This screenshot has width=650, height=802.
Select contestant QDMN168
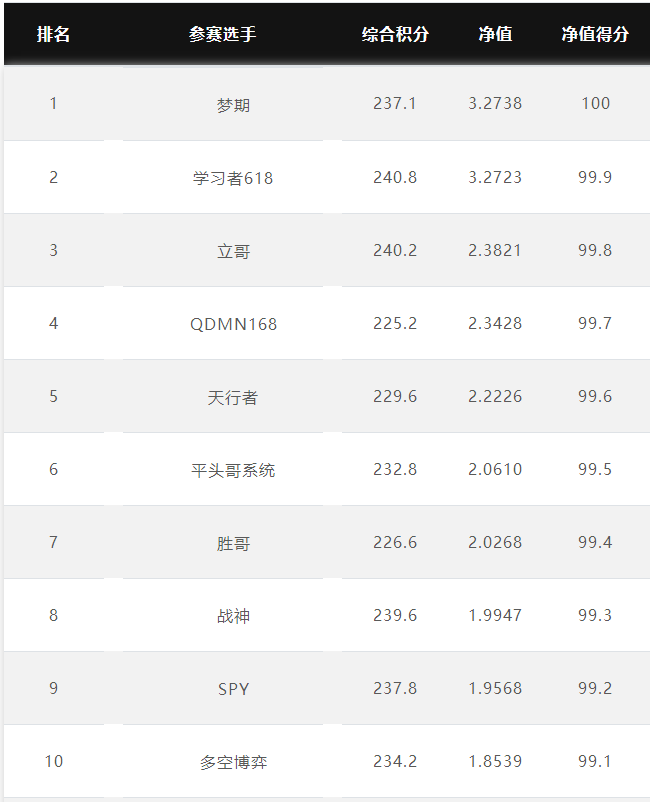pyautogui.click(x=233, y=324)
